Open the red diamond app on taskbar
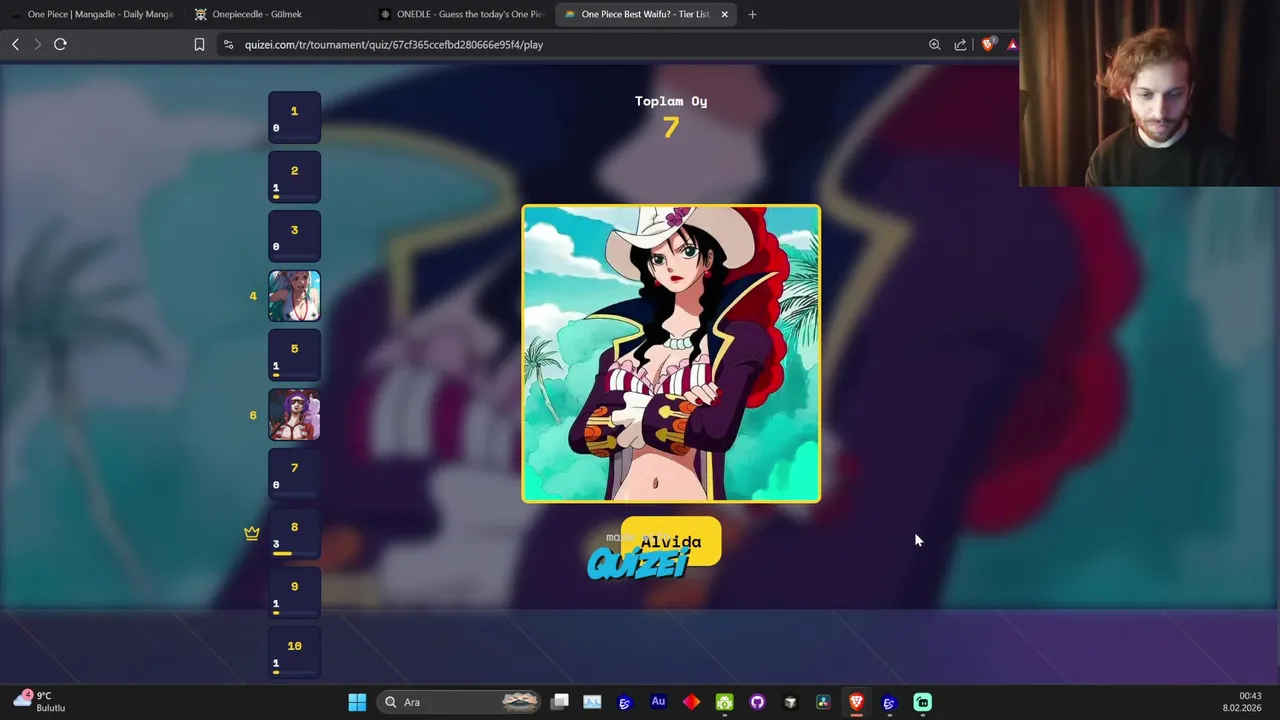This screenshot has width=1280, height=720. coord(691,702)
